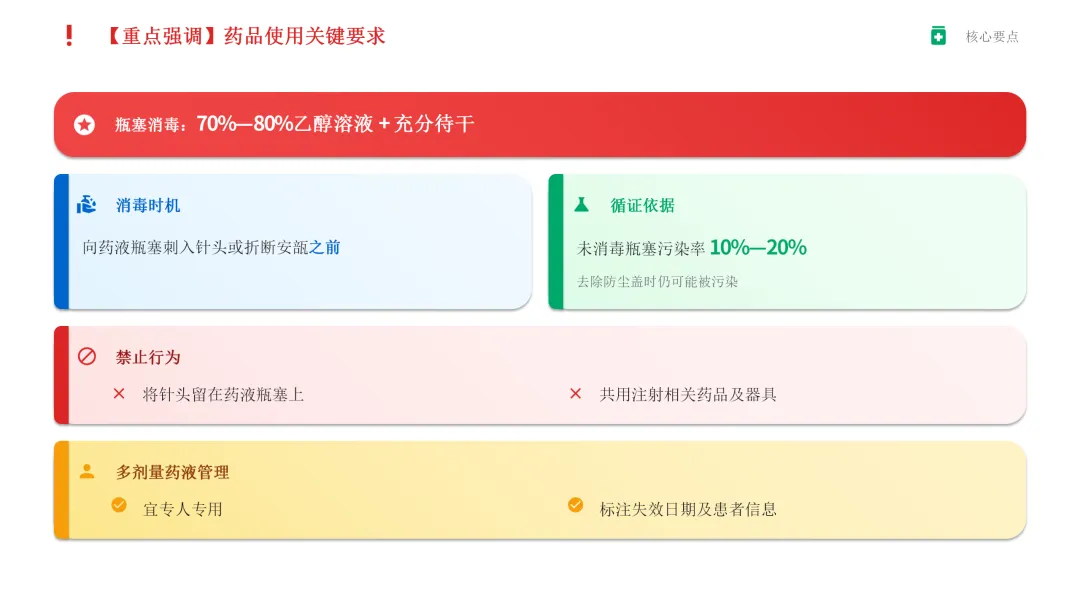Click the star icon in red banner
The width and height of the screenshot is (1080, 608).
pos(85,125)
